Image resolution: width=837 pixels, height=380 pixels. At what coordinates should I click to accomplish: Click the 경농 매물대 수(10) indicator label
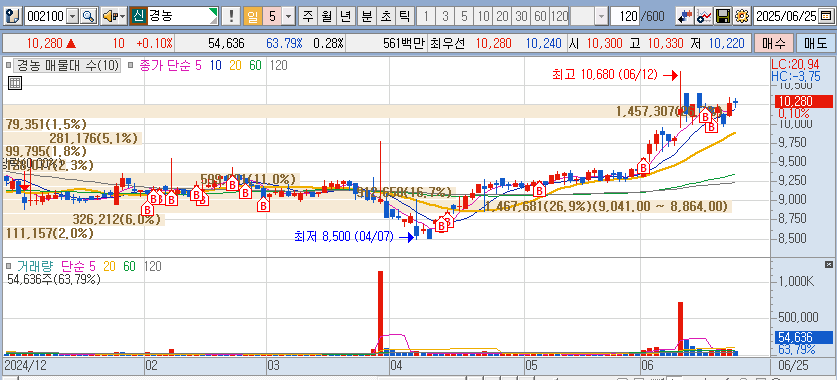pos(67,66)
